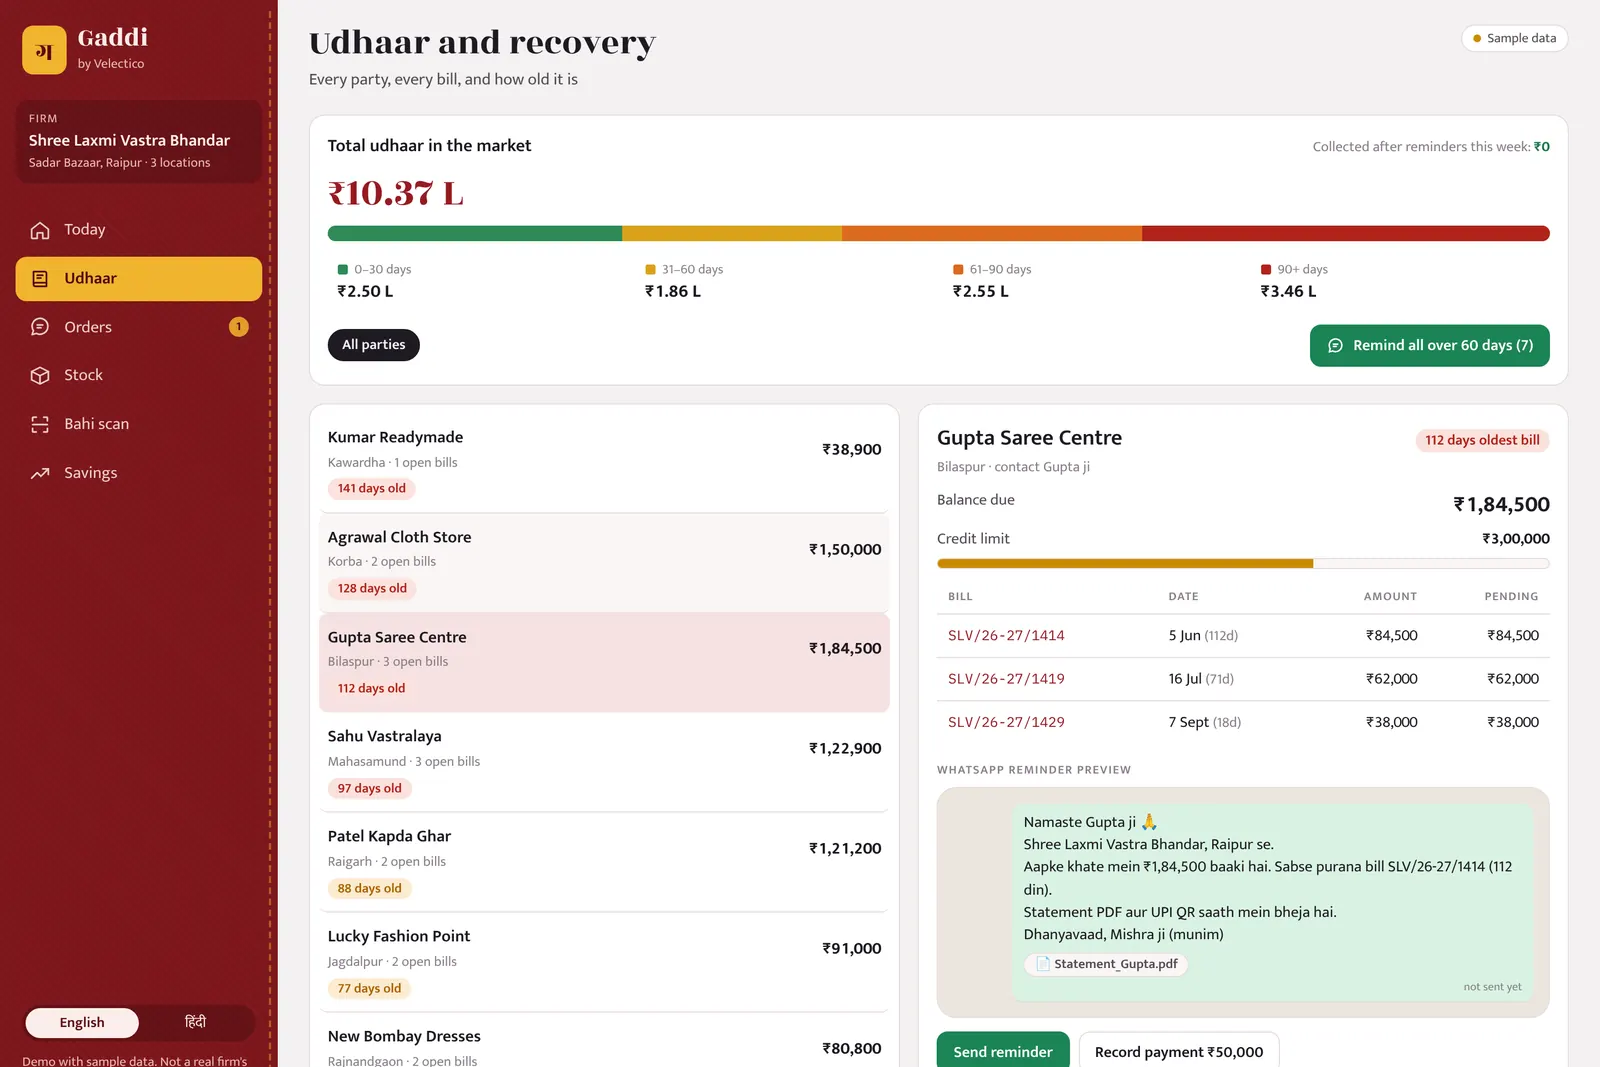
Task: Switch language to Hindi
Action: tap(195, 1022)
